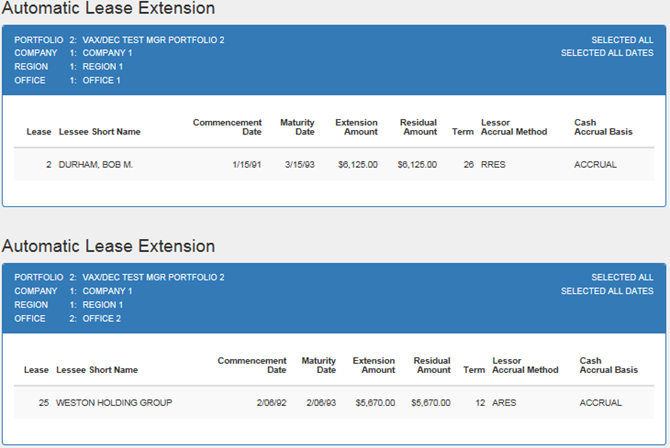Click the $6,125.00 extension amount

(x=358, y=165)
